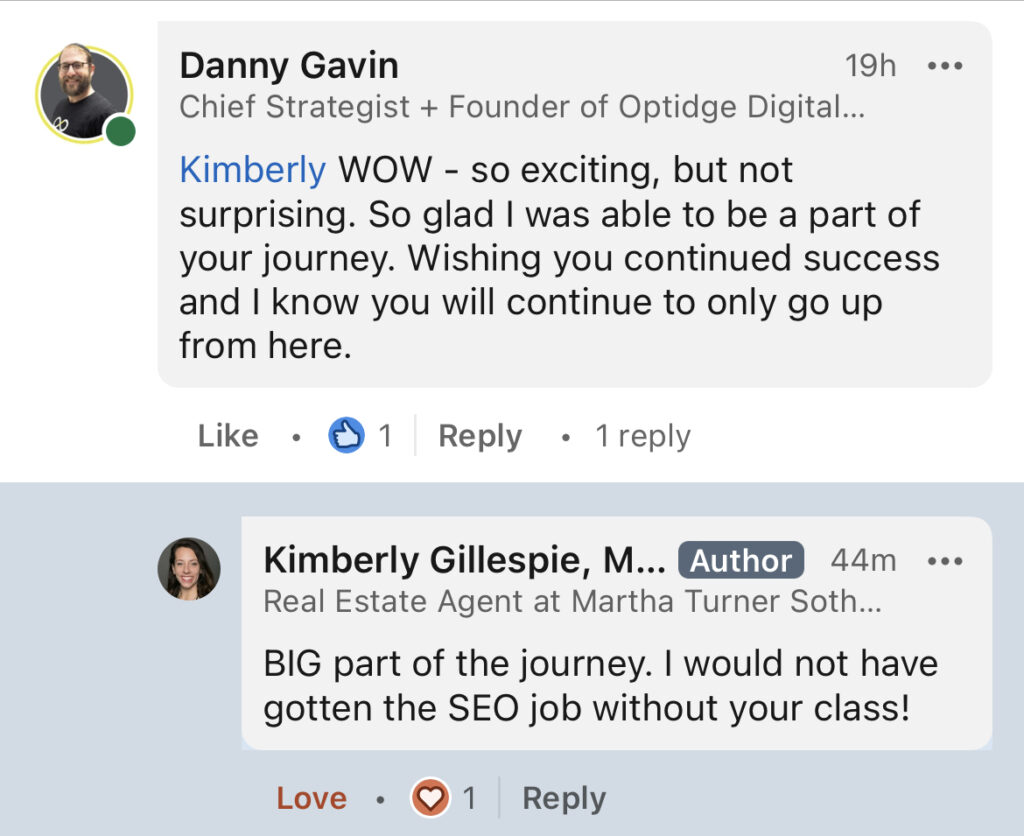1024x836 pixels.
Task: Open Danny Gavin's profile picture
Action: 84,93
